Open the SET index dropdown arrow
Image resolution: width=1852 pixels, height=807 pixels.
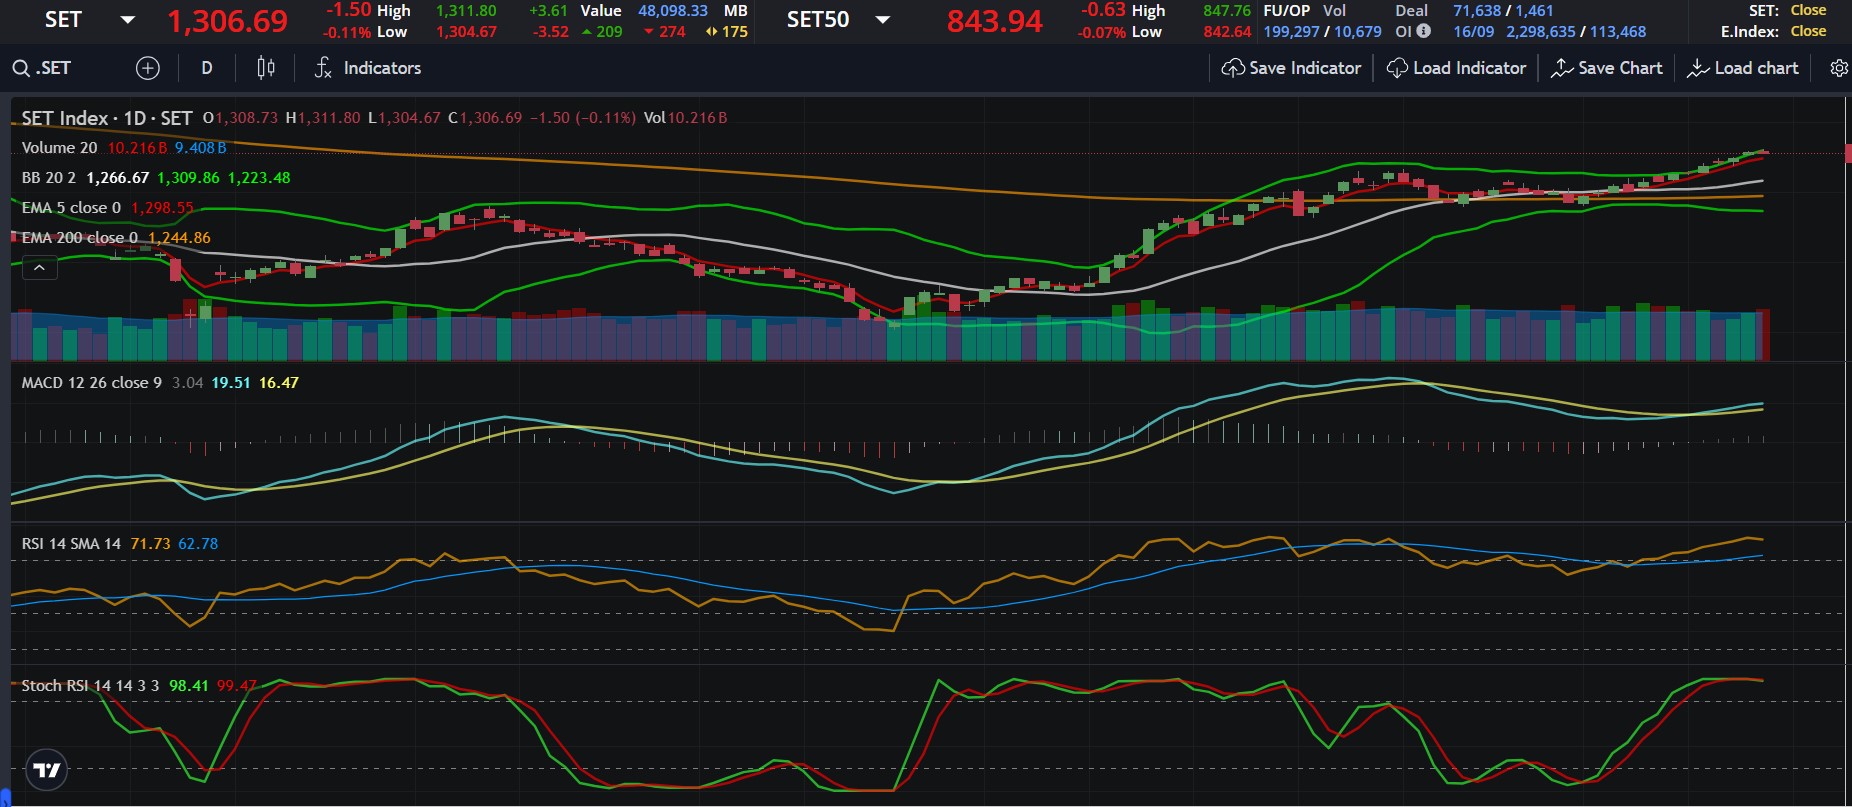pyautogui.click(x=127, y=20)
